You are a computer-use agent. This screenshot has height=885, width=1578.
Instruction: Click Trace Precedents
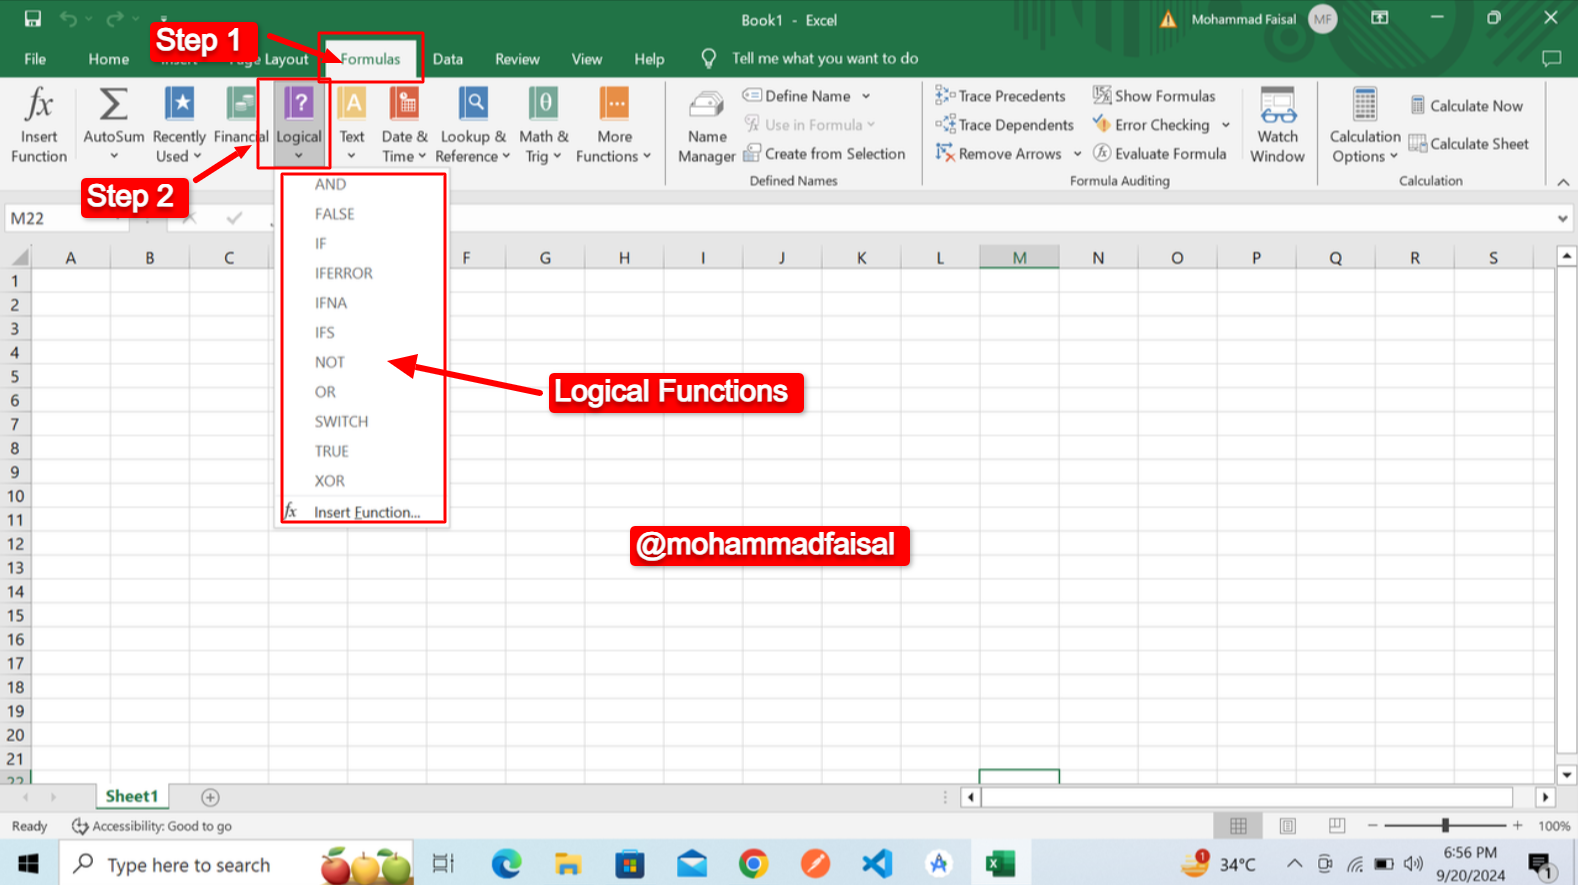click(x=1001, y=96)
